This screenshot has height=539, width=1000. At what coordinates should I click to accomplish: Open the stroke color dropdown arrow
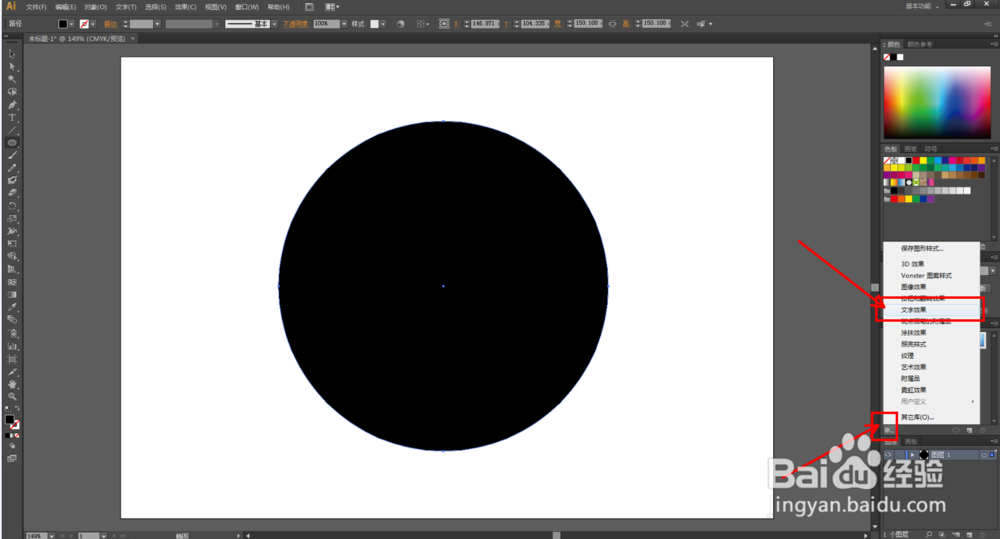(x=93, y=24)
